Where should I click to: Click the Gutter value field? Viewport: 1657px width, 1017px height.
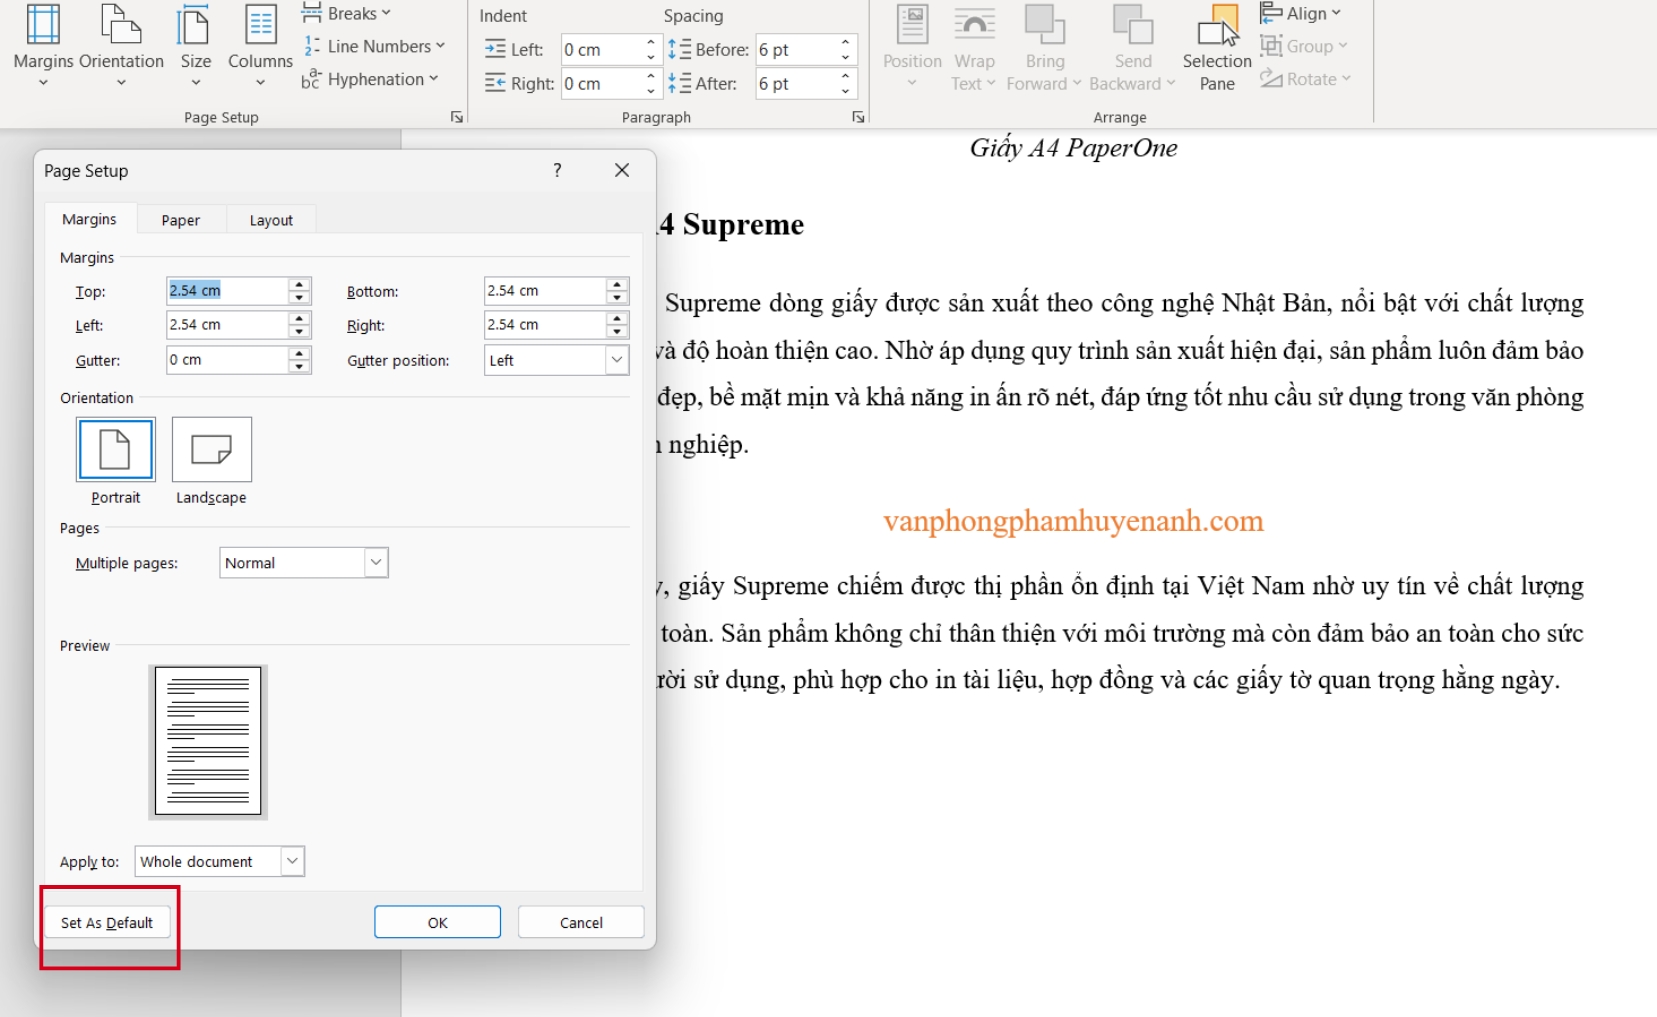click(227, 360)
